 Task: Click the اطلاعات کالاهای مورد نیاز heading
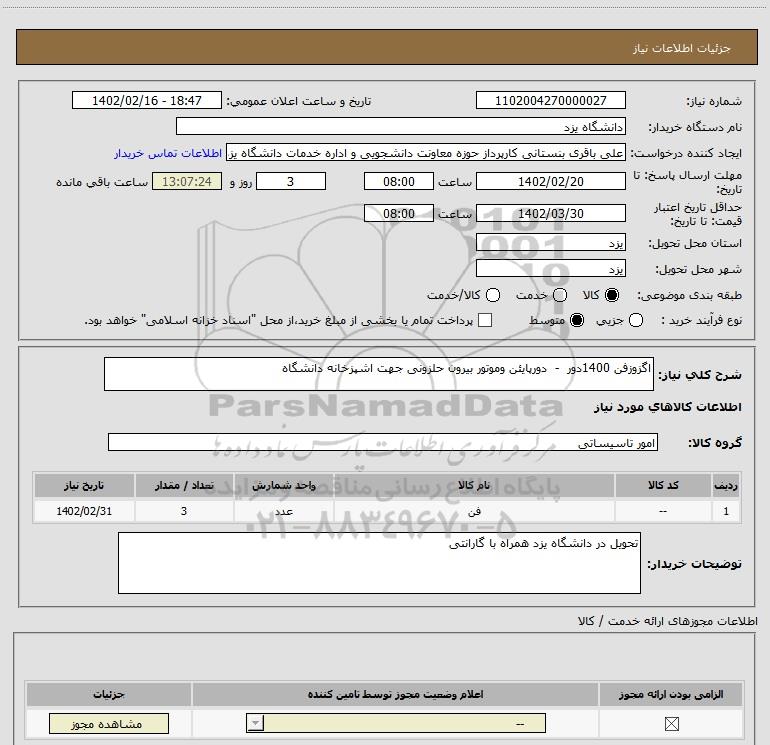coord(667,407)
